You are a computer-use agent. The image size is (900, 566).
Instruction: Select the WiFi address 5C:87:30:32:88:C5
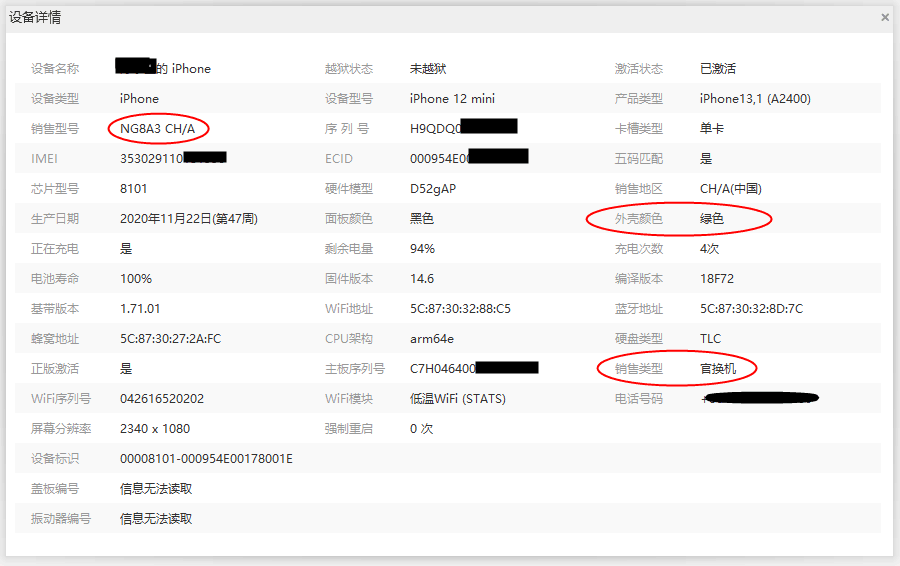point(460,309)
